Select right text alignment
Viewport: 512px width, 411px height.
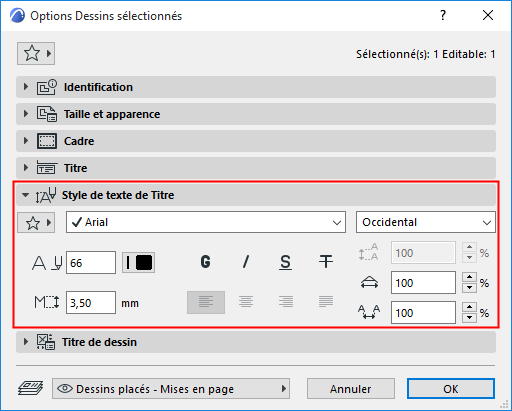coord(286,302)
